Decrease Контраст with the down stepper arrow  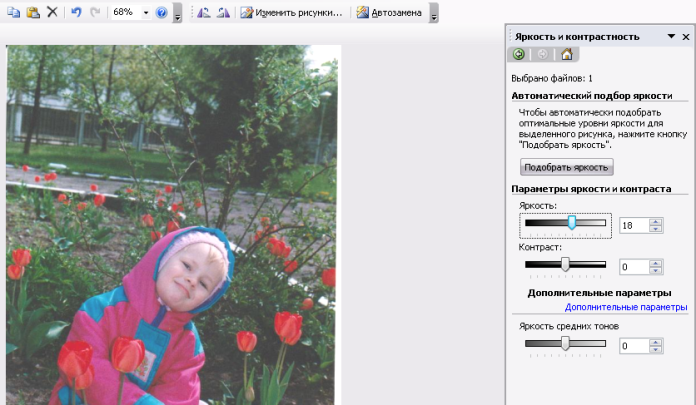coord(656,270)
